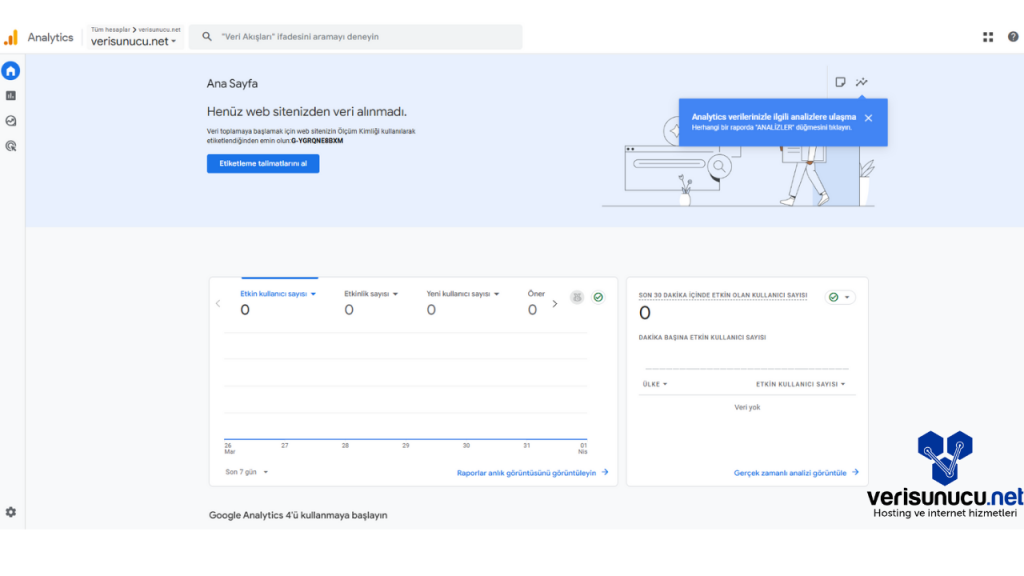1024x576 pixels.
Task: Click the anomaly detection grey icon
Action: click(577, 297)
